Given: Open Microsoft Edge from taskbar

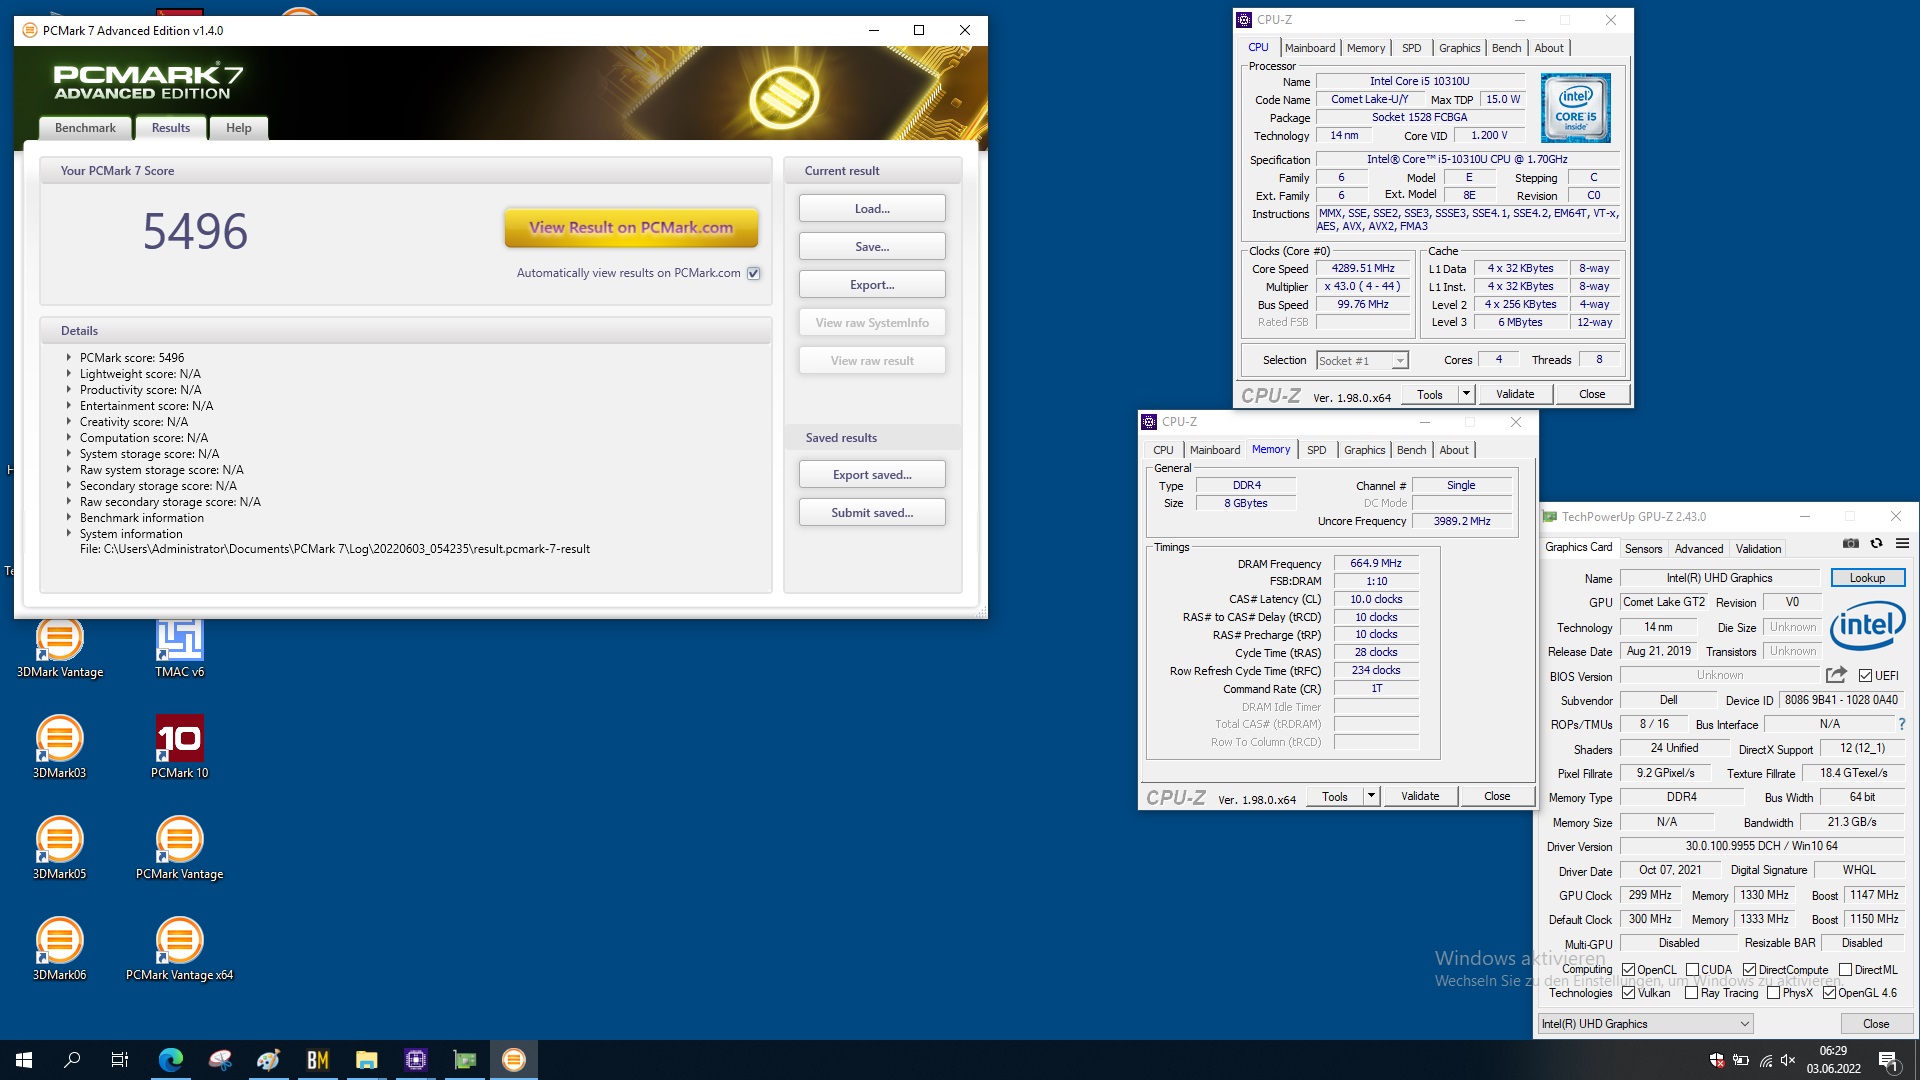Looking at the screenshot, I should [x=171, y=1060].
